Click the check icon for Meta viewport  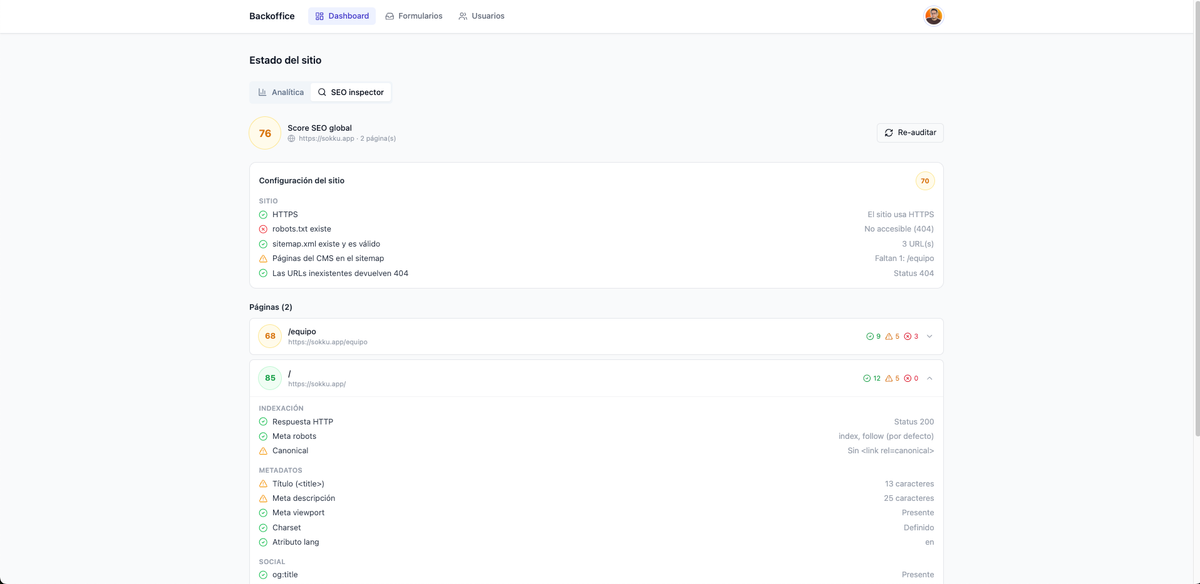point(263,513)
